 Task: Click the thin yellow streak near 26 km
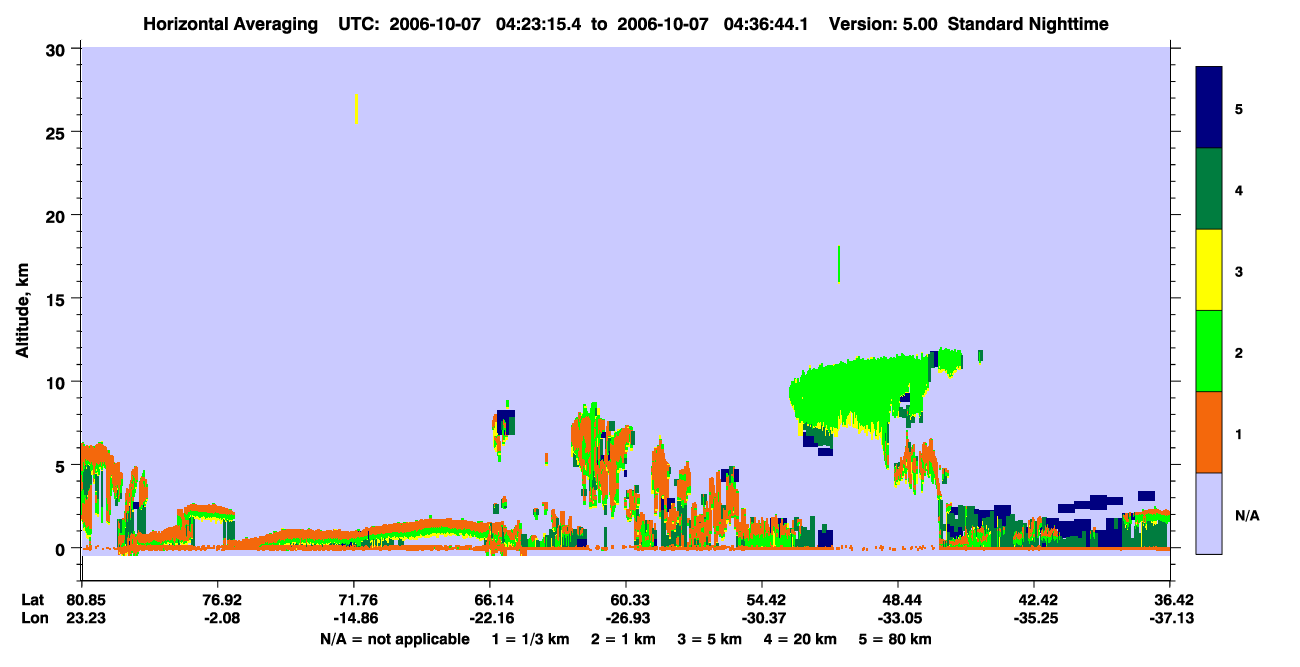tap(356, 108)
